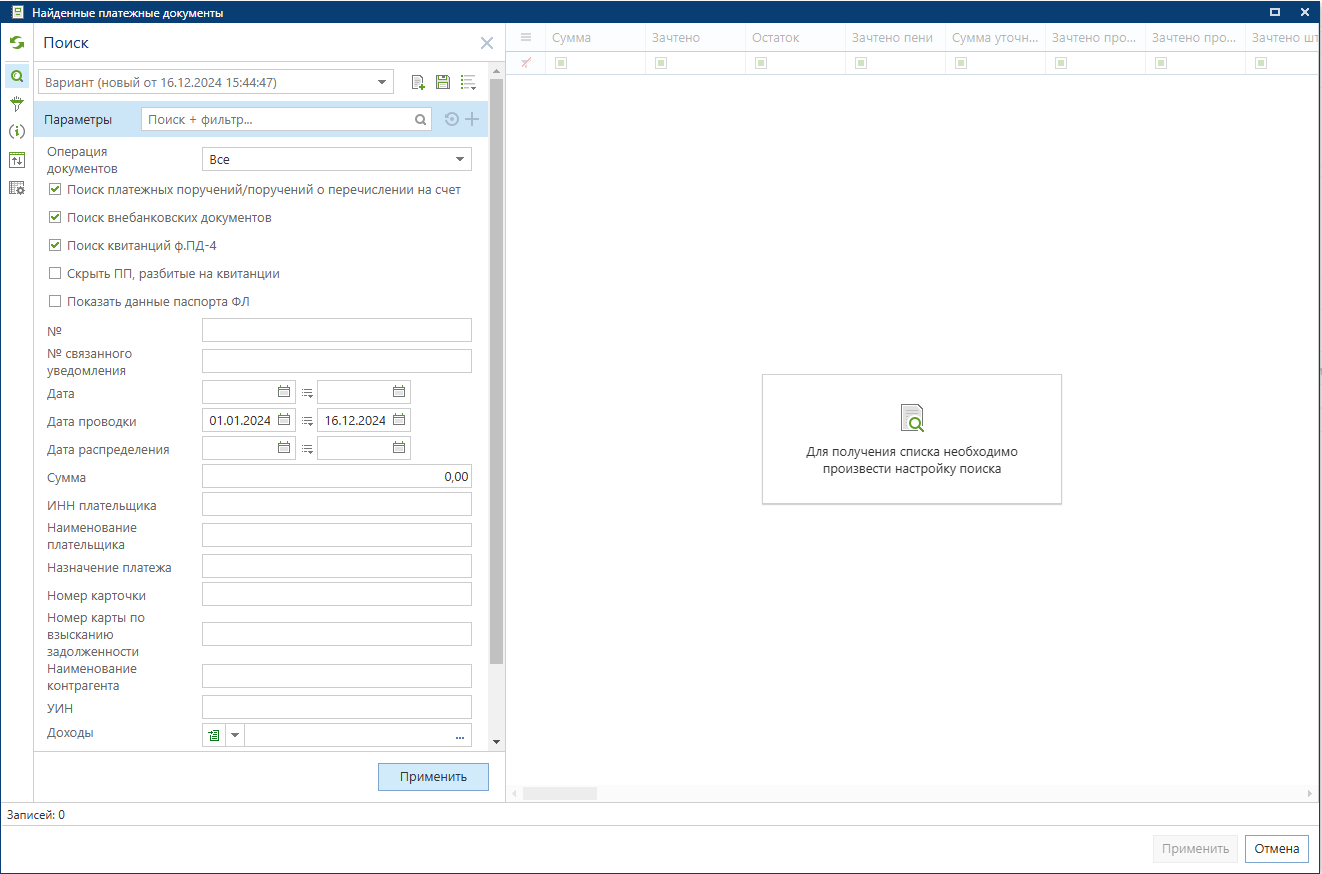The image size is (1322, 874).
Task: Open the calendar for the Дата распределения start field
Action: click(x=284, y=448)
